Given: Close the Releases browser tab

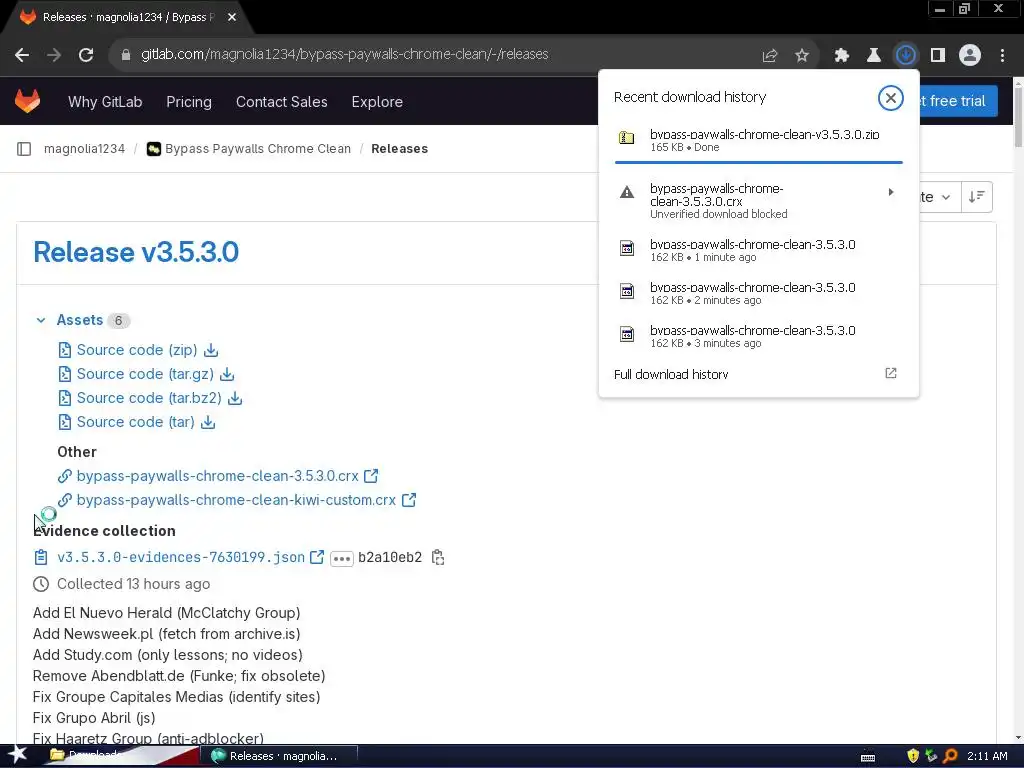Looking at the screenshot, I should pos(232,18).
